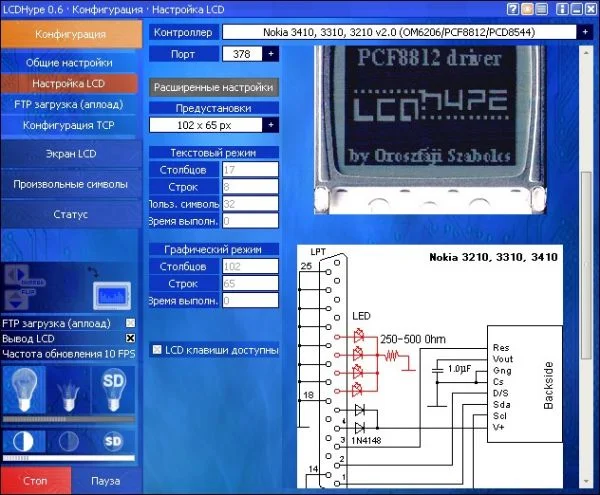Open the Экран LCD section
This screenshot has width=600, height=495.
tap(71, 153)
